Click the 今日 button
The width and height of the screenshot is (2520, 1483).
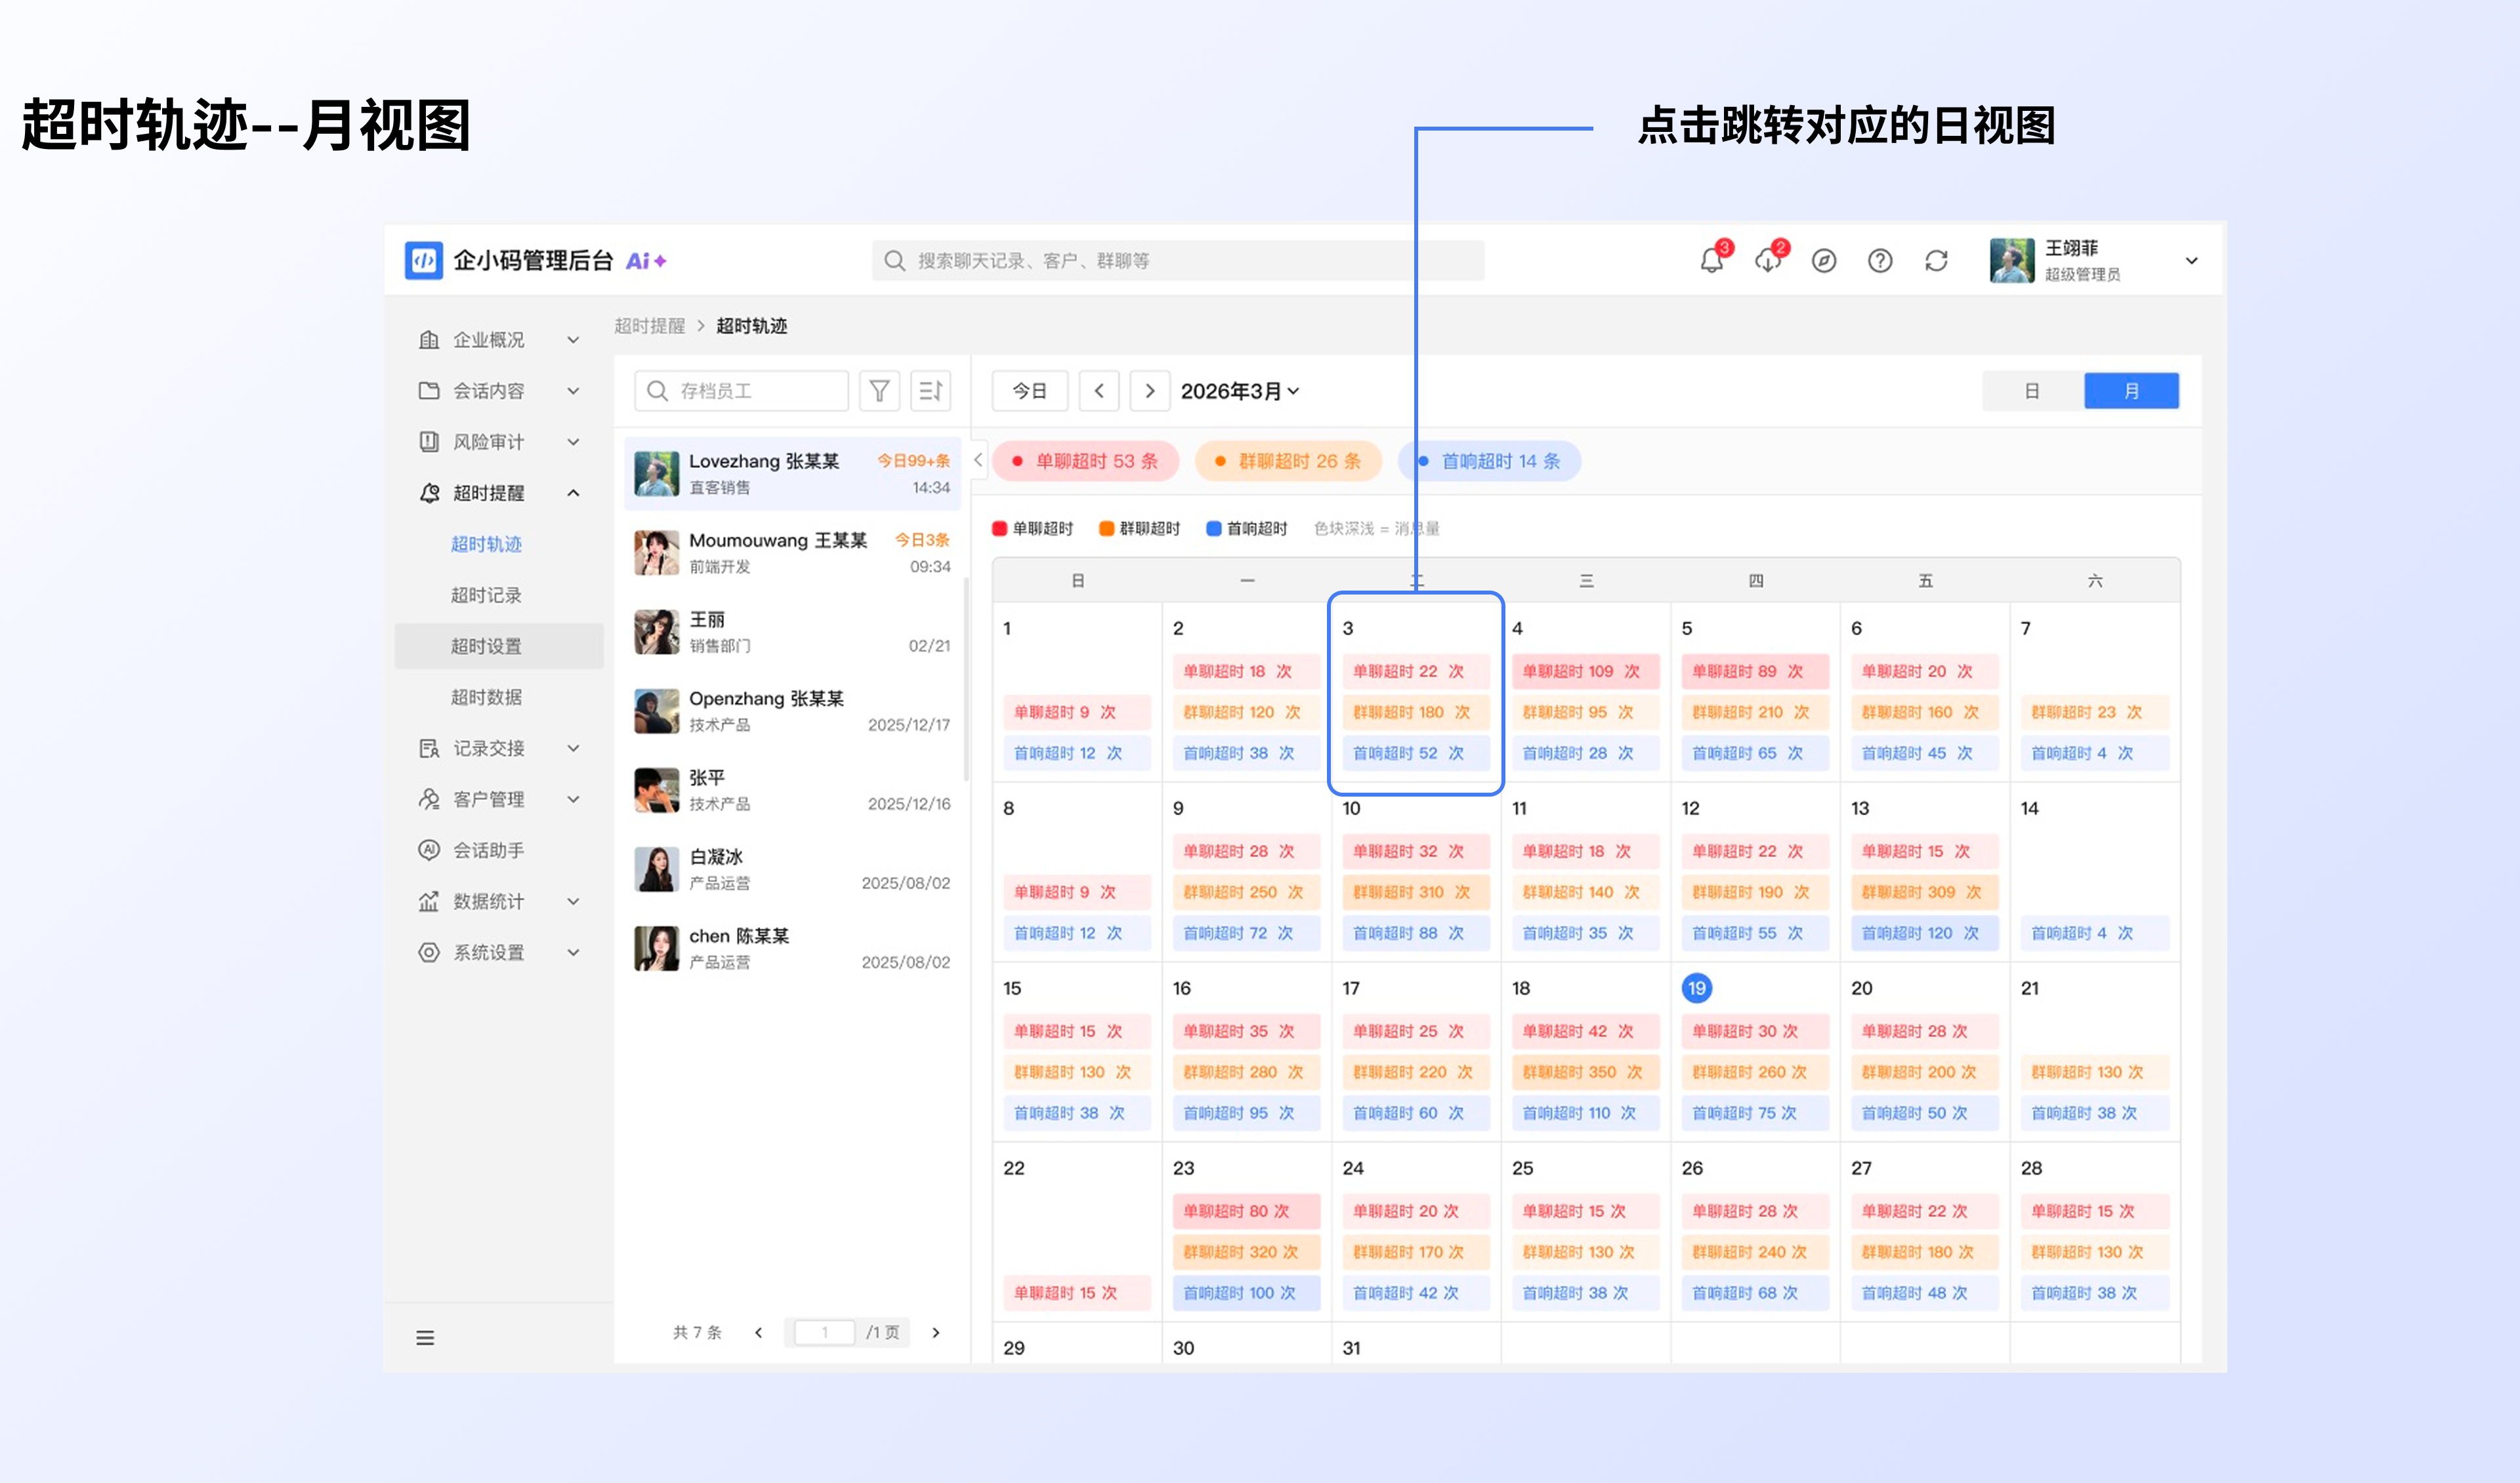point(1029,391)
